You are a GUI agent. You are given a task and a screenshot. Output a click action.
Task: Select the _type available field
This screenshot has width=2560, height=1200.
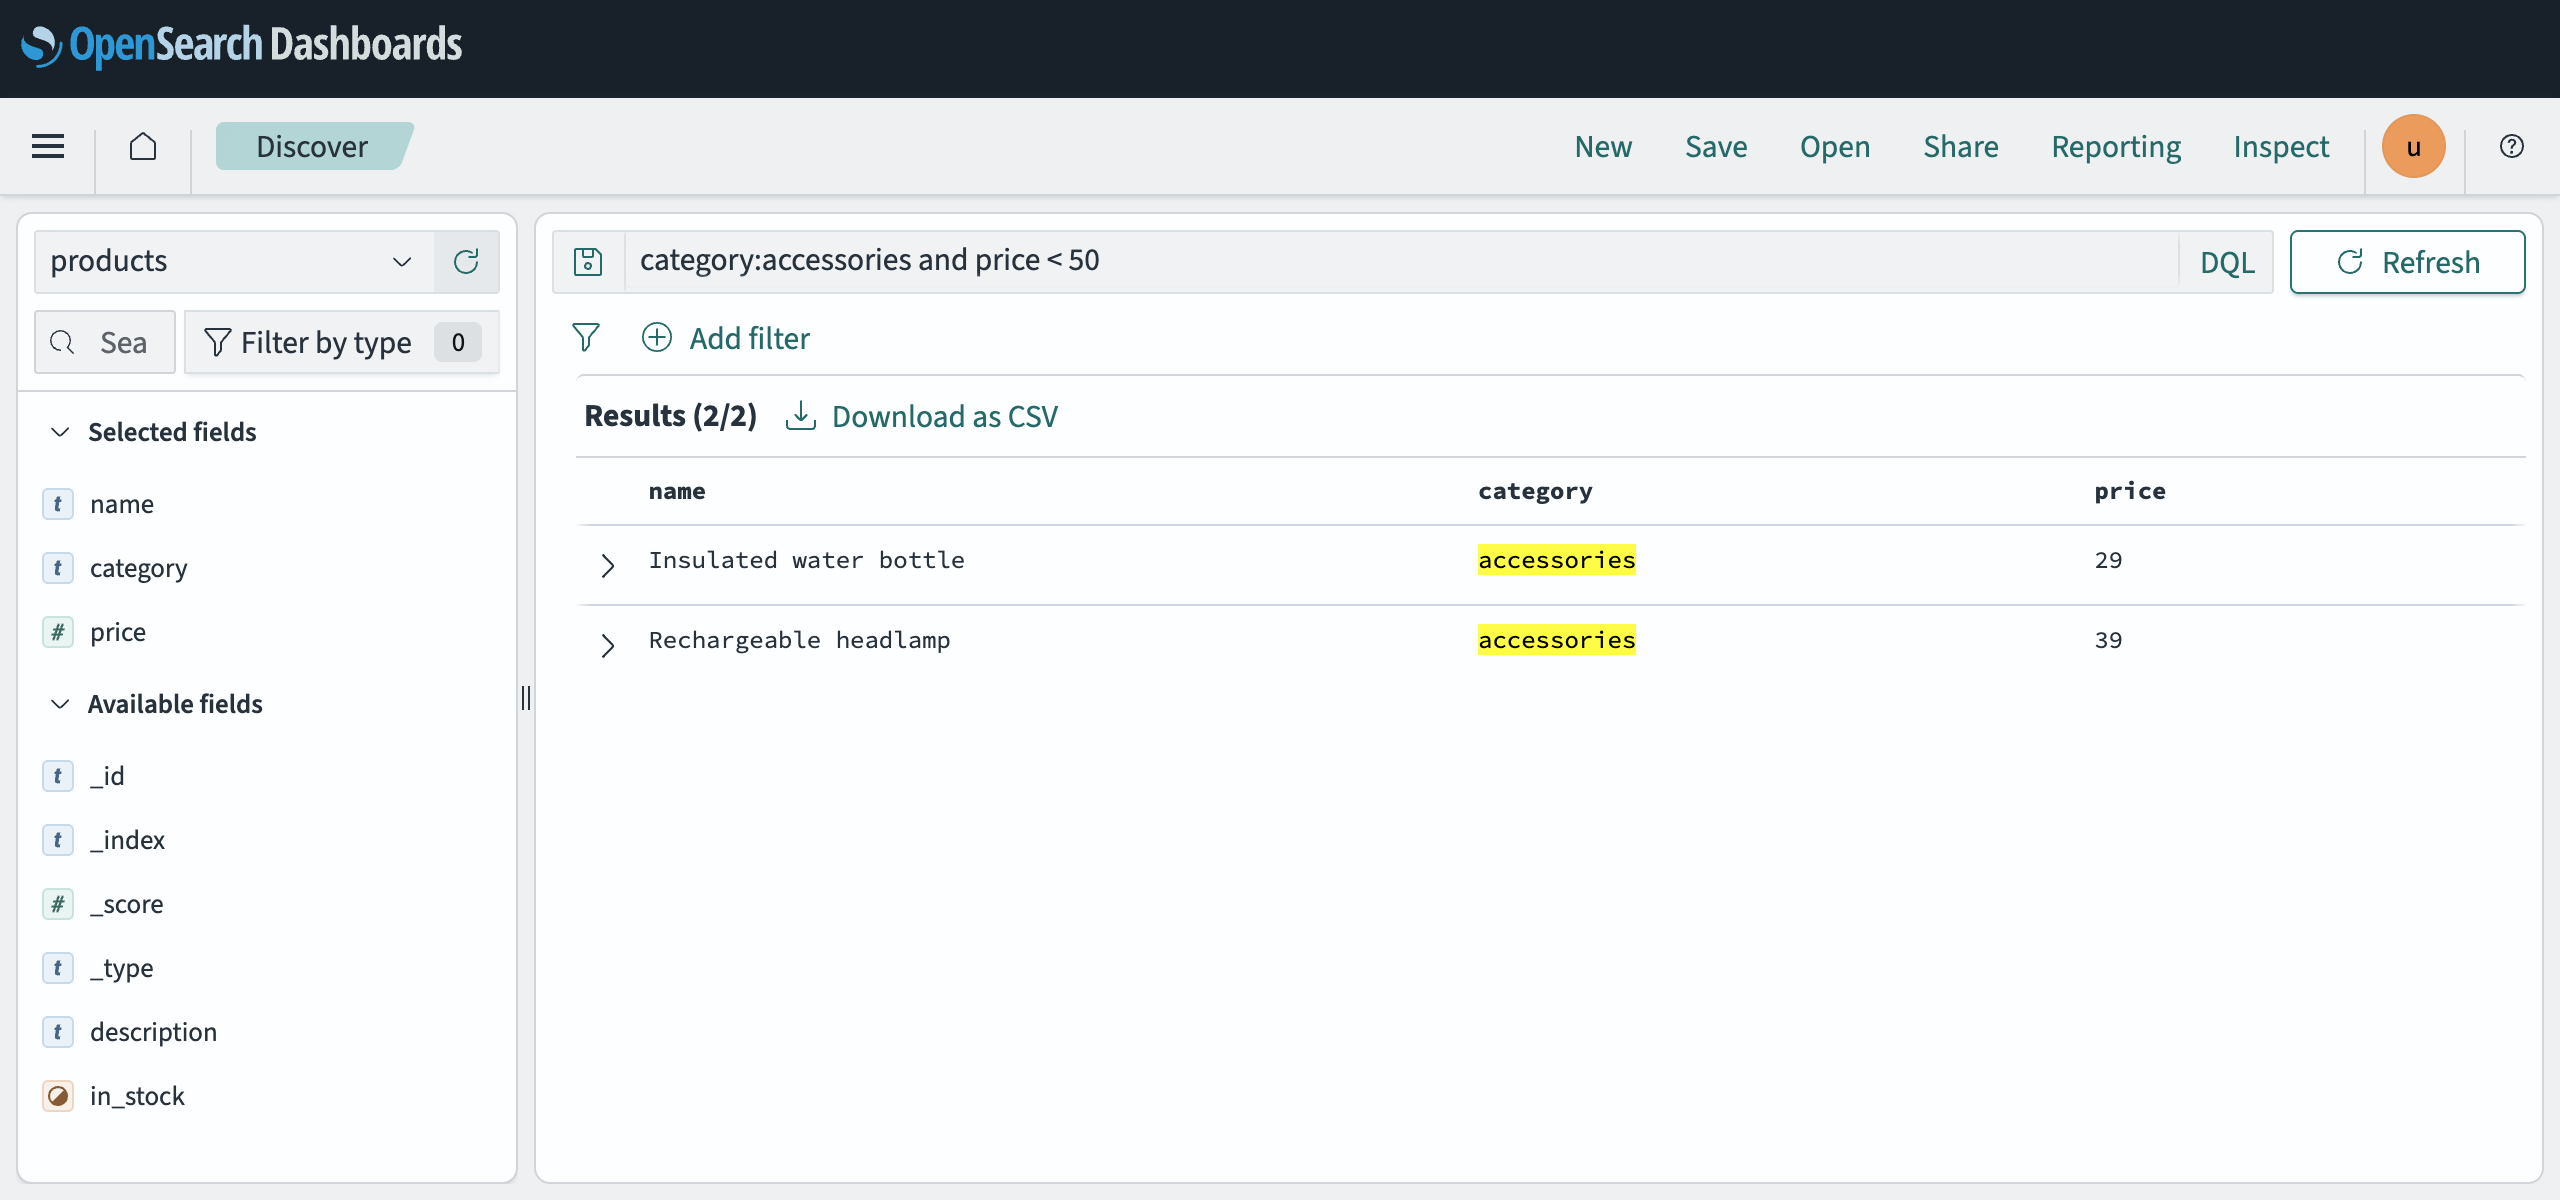pos(122,968)
